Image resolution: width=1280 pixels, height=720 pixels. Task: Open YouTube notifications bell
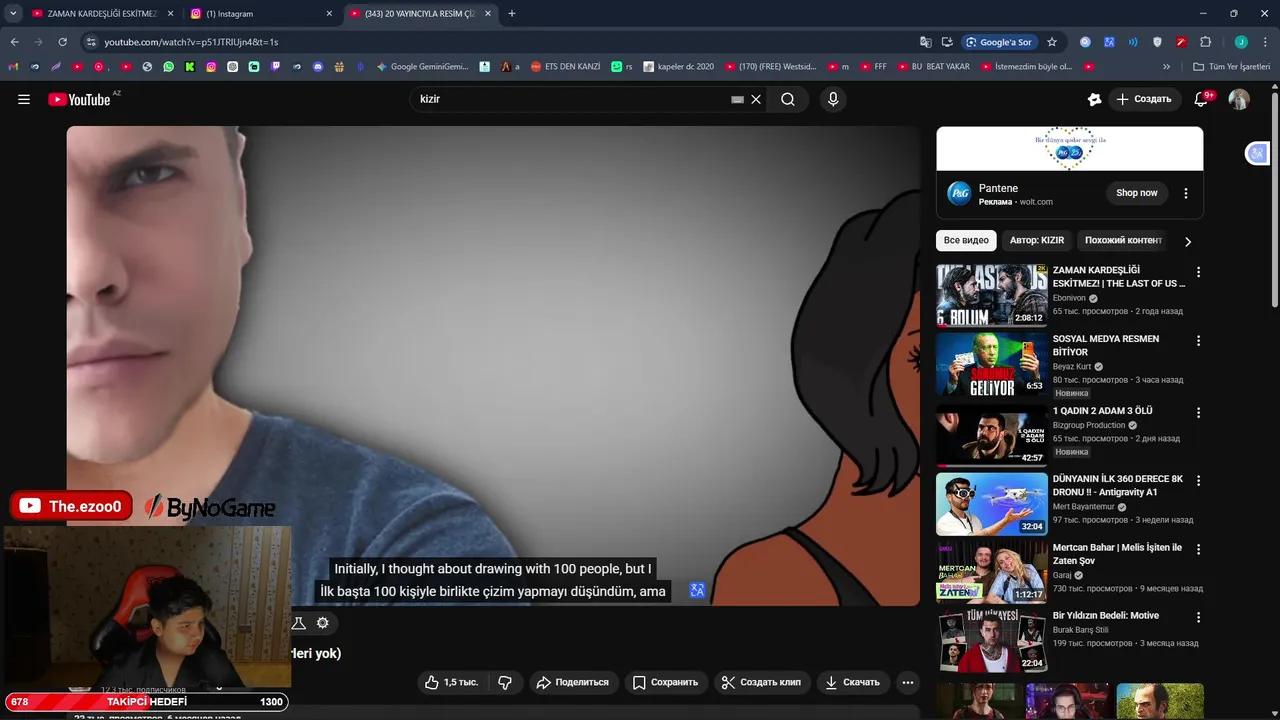[1202, 99]
